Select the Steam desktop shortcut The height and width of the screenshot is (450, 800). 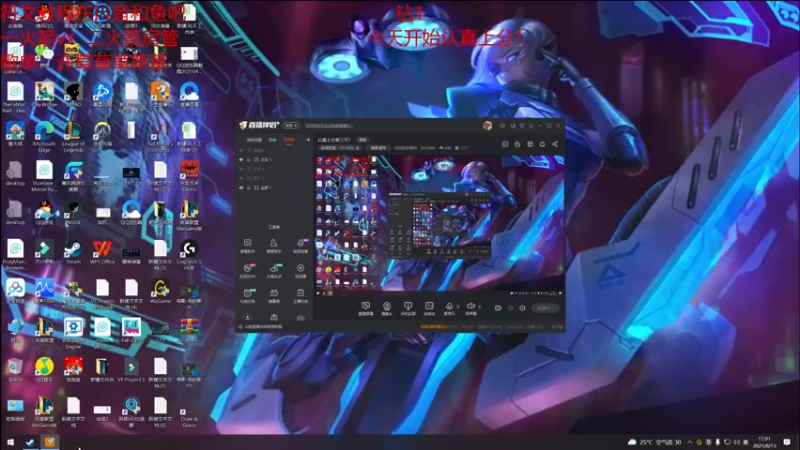coord(73,253)
